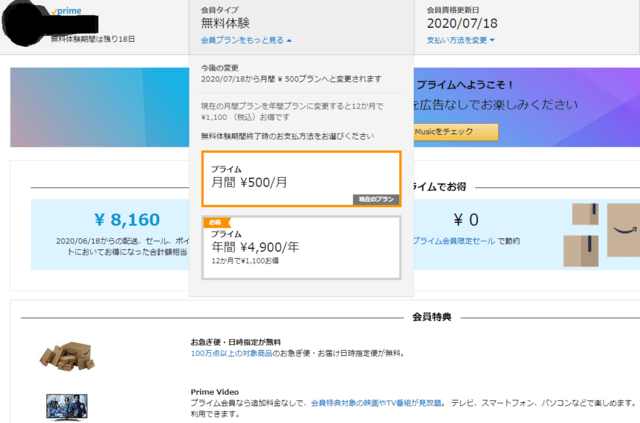Viewport: 640px width, 423px height.
Task: Click the Amazon smile package image
Action: (x=623, y=230)
